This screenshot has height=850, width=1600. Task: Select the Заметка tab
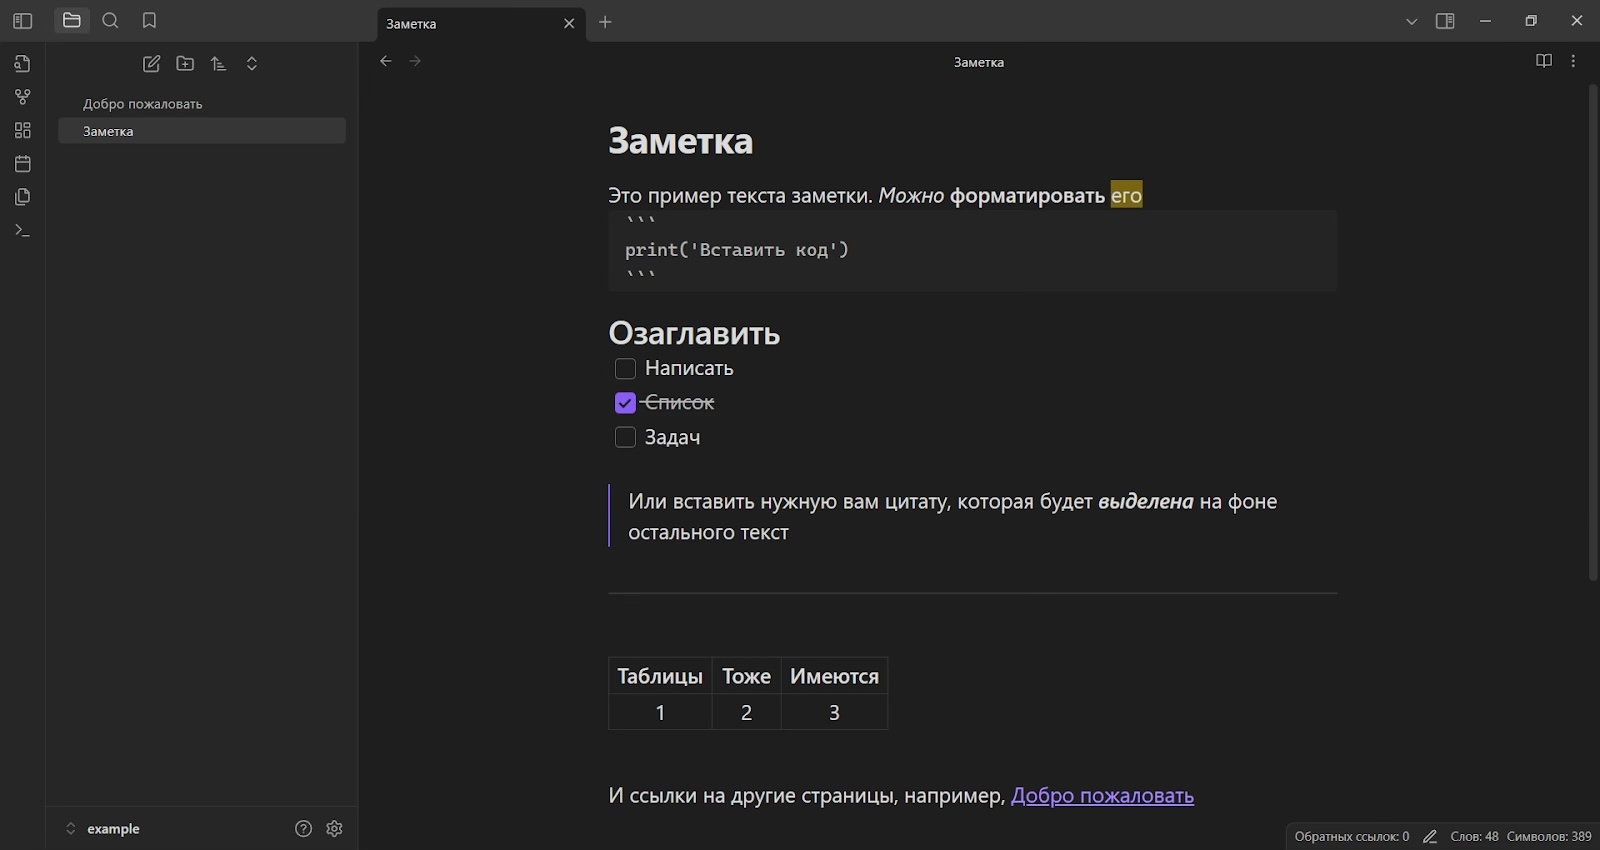(x=482, y=23)
